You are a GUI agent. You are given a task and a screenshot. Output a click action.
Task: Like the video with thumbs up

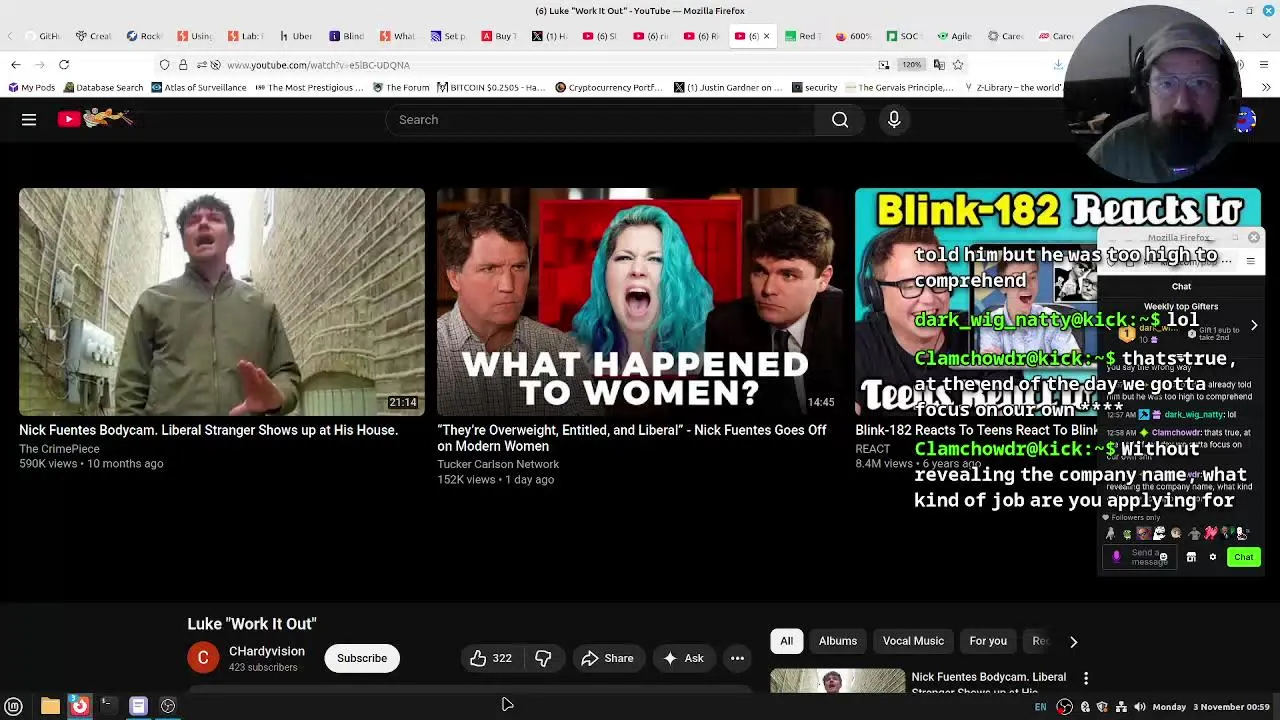[x=490, y=658]
